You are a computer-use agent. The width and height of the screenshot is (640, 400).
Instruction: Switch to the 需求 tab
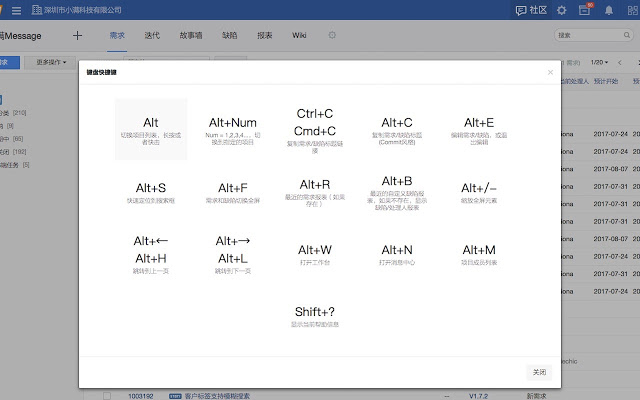pyautogui.click(x=116, y=35)
